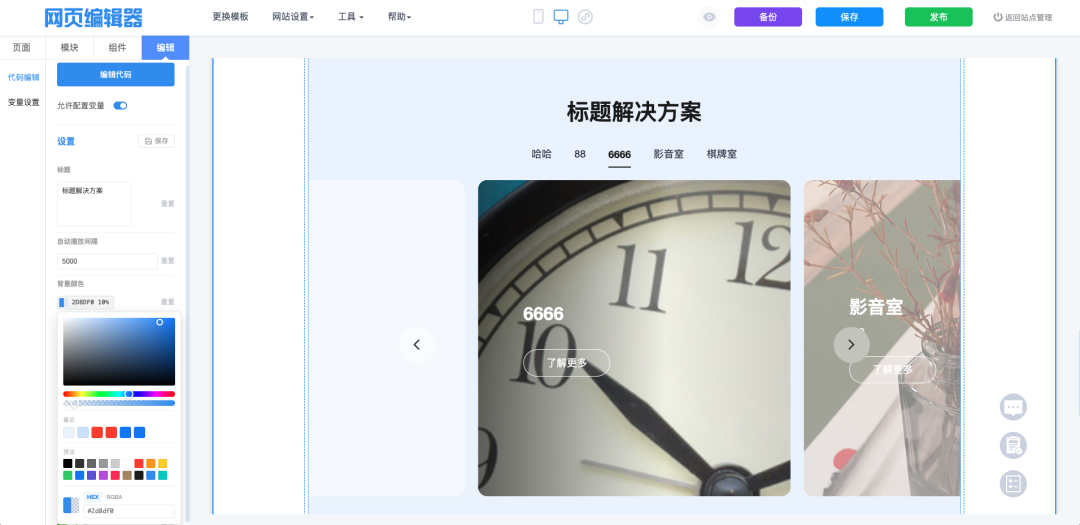The image size is (1080, 525).
Task: Click the green 发布 button
Action: 938,17
